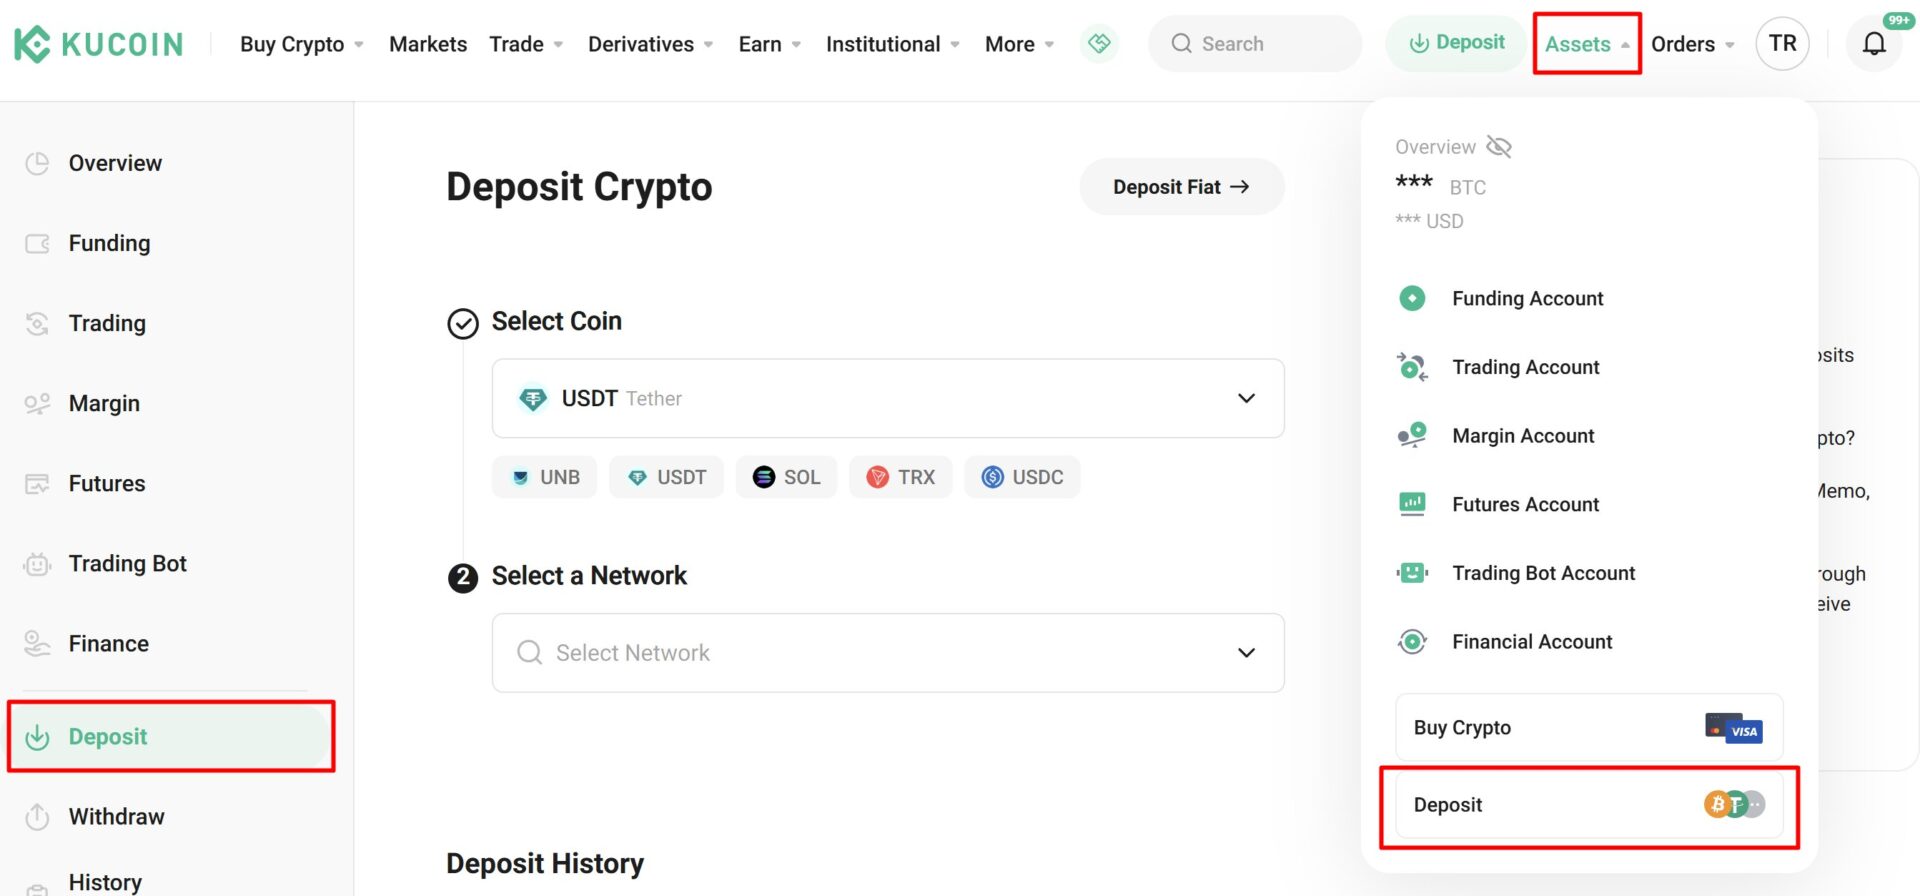Open the Orders dropdown menu

1692,44
